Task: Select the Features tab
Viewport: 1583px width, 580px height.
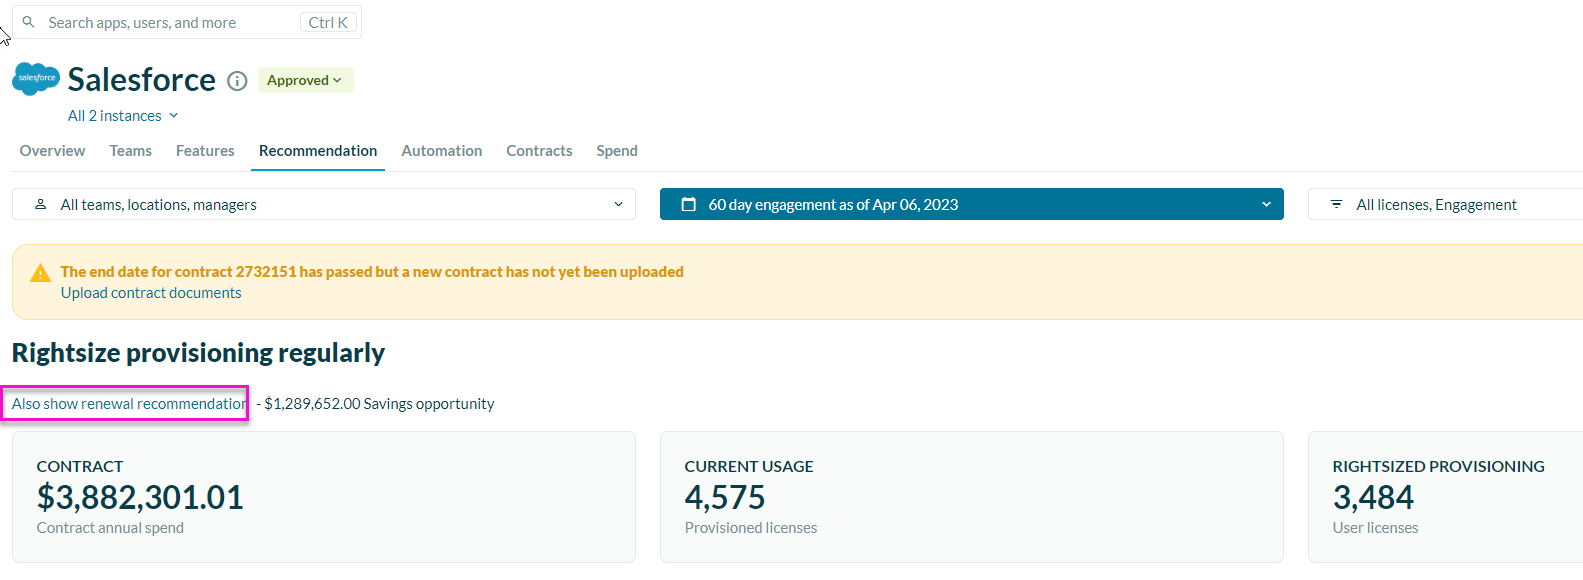Action: (205, 151)
